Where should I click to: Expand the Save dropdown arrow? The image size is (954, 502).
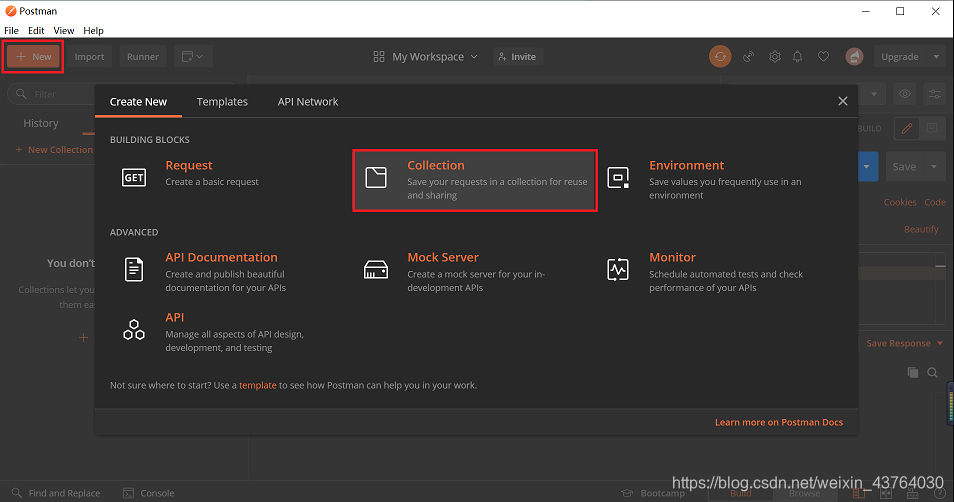[x=934, y=167]
